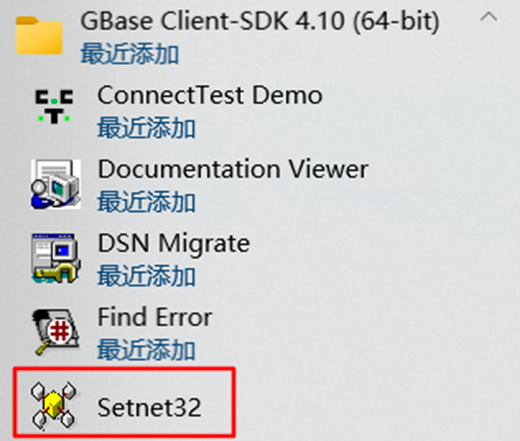Click 最近添加 beneath ConnectTest Demo
The width and height of the screenshot is (520, 441).
click(x=146, y=127)
